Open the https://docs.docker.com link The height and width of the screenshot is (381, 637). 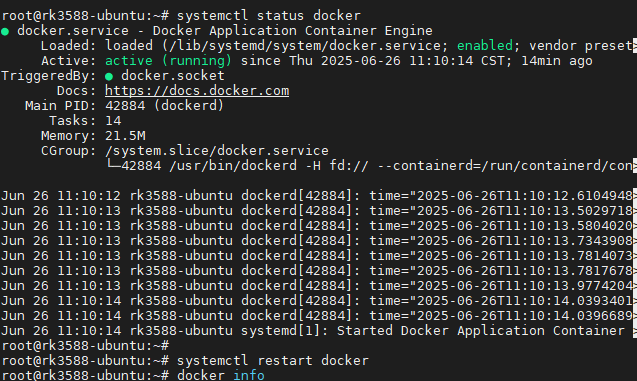197,91
